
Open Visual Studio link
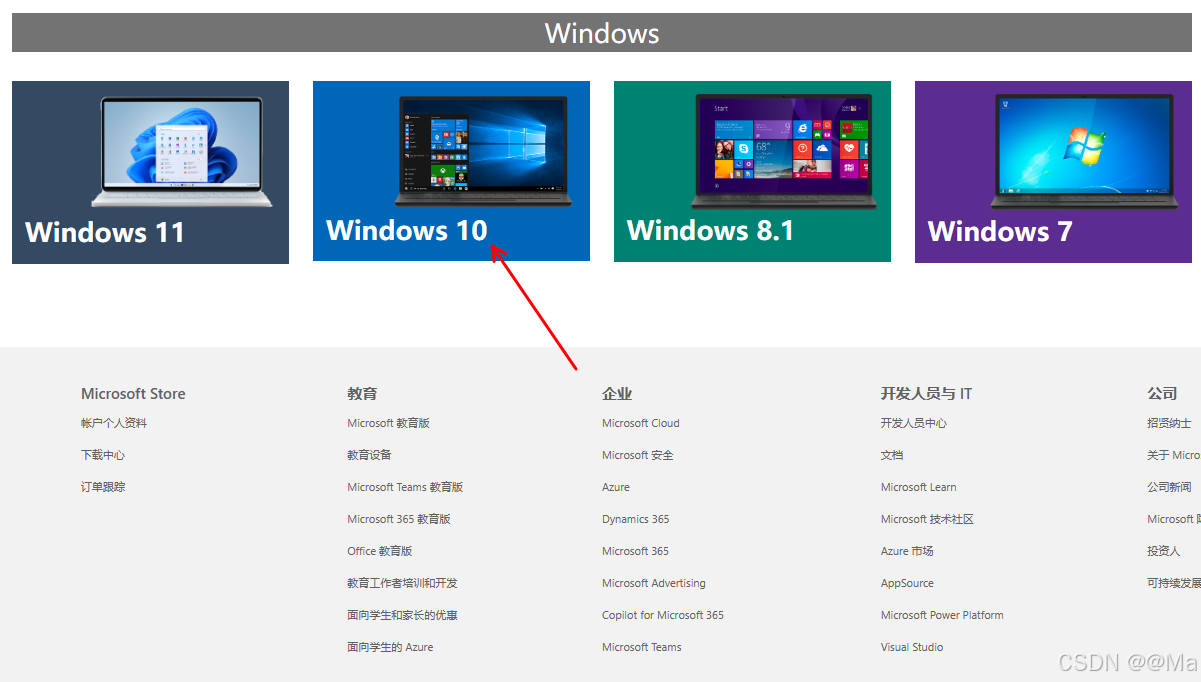[x=912, y=647]
